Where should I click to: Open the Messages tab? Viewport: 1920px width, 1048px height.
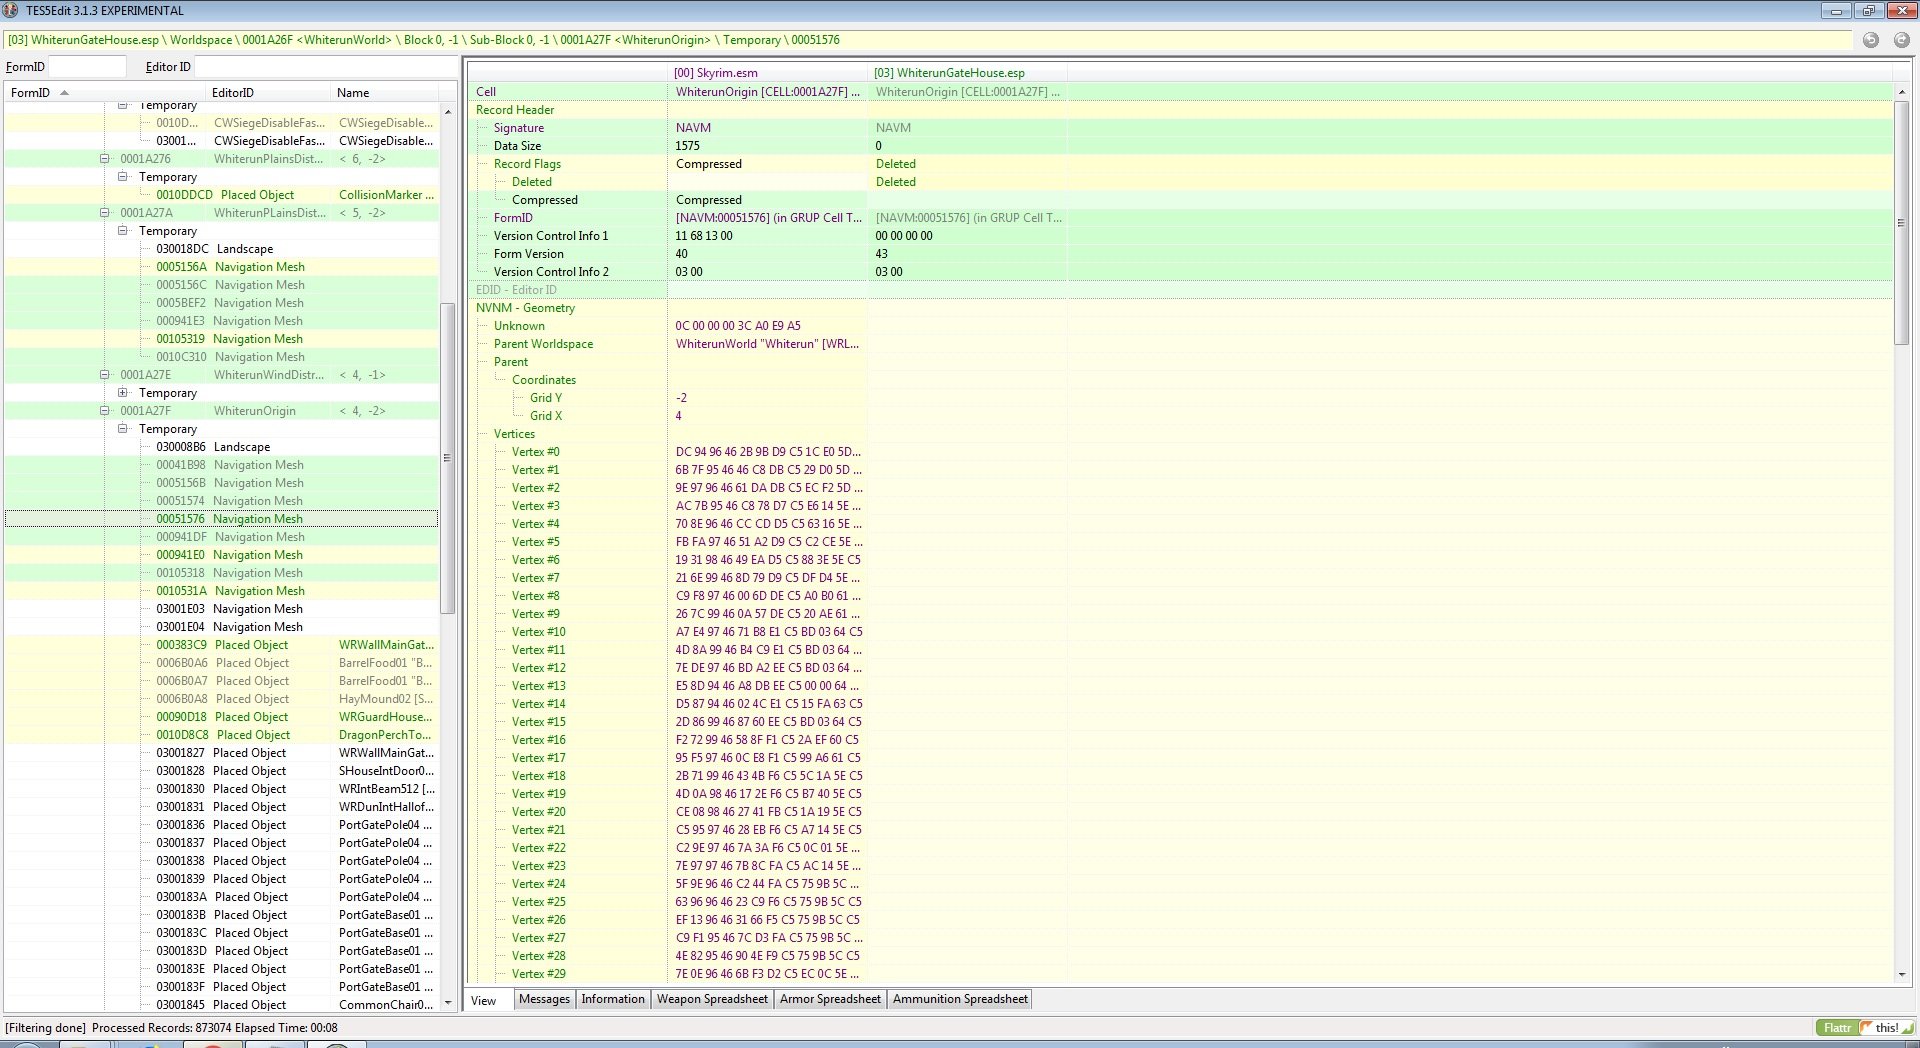point(544,999)
